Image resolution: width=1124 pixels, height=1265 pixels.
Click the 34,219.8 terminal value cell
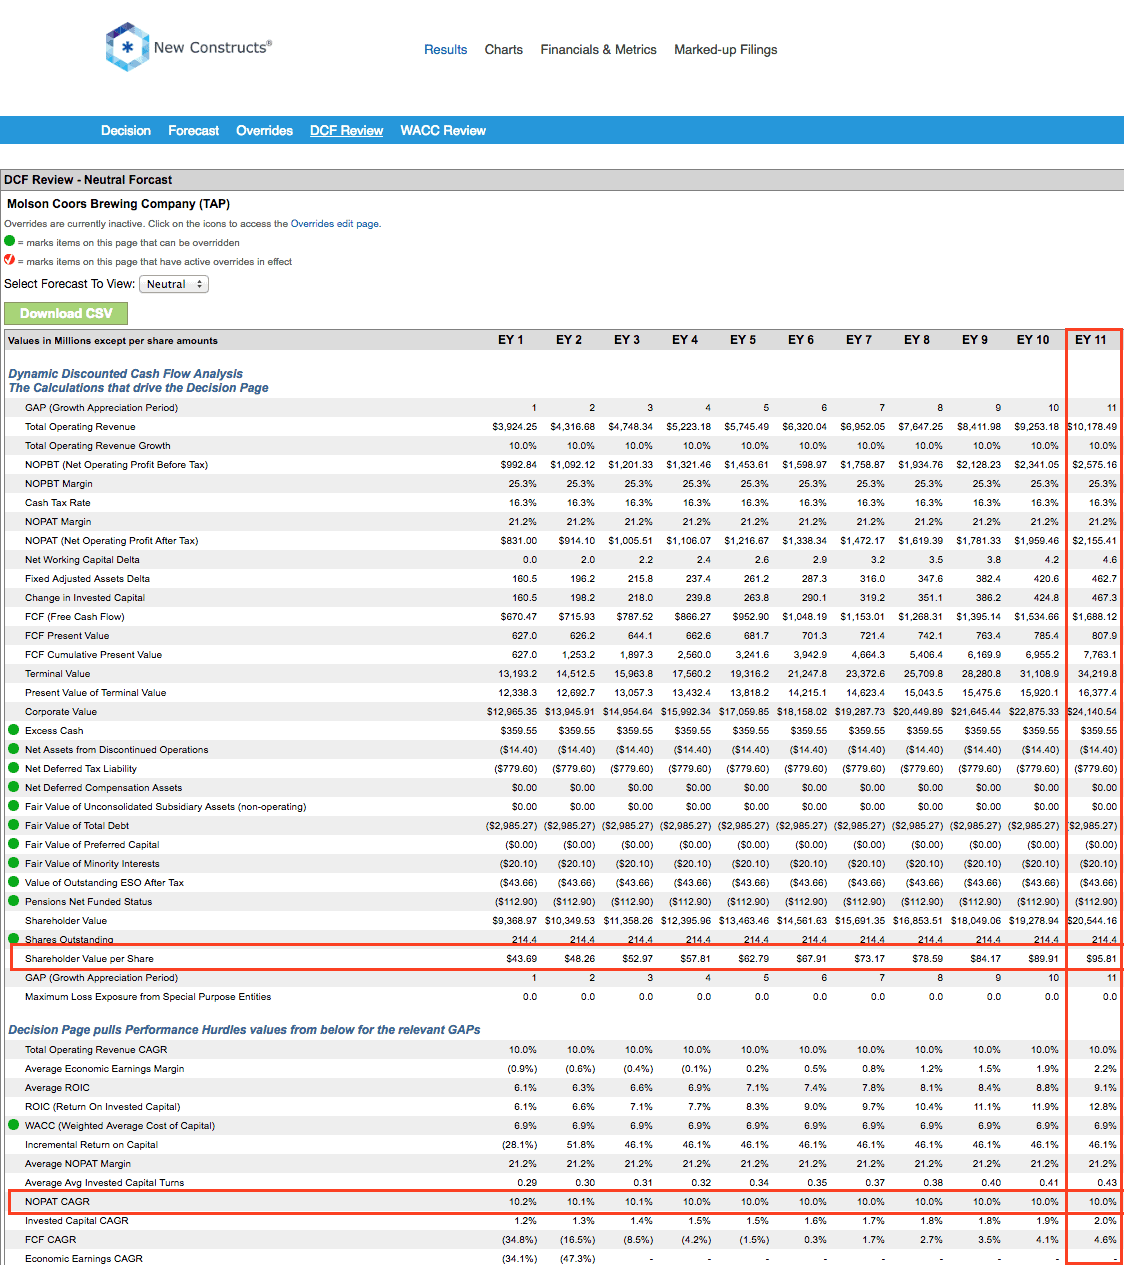click(1098, 673)
